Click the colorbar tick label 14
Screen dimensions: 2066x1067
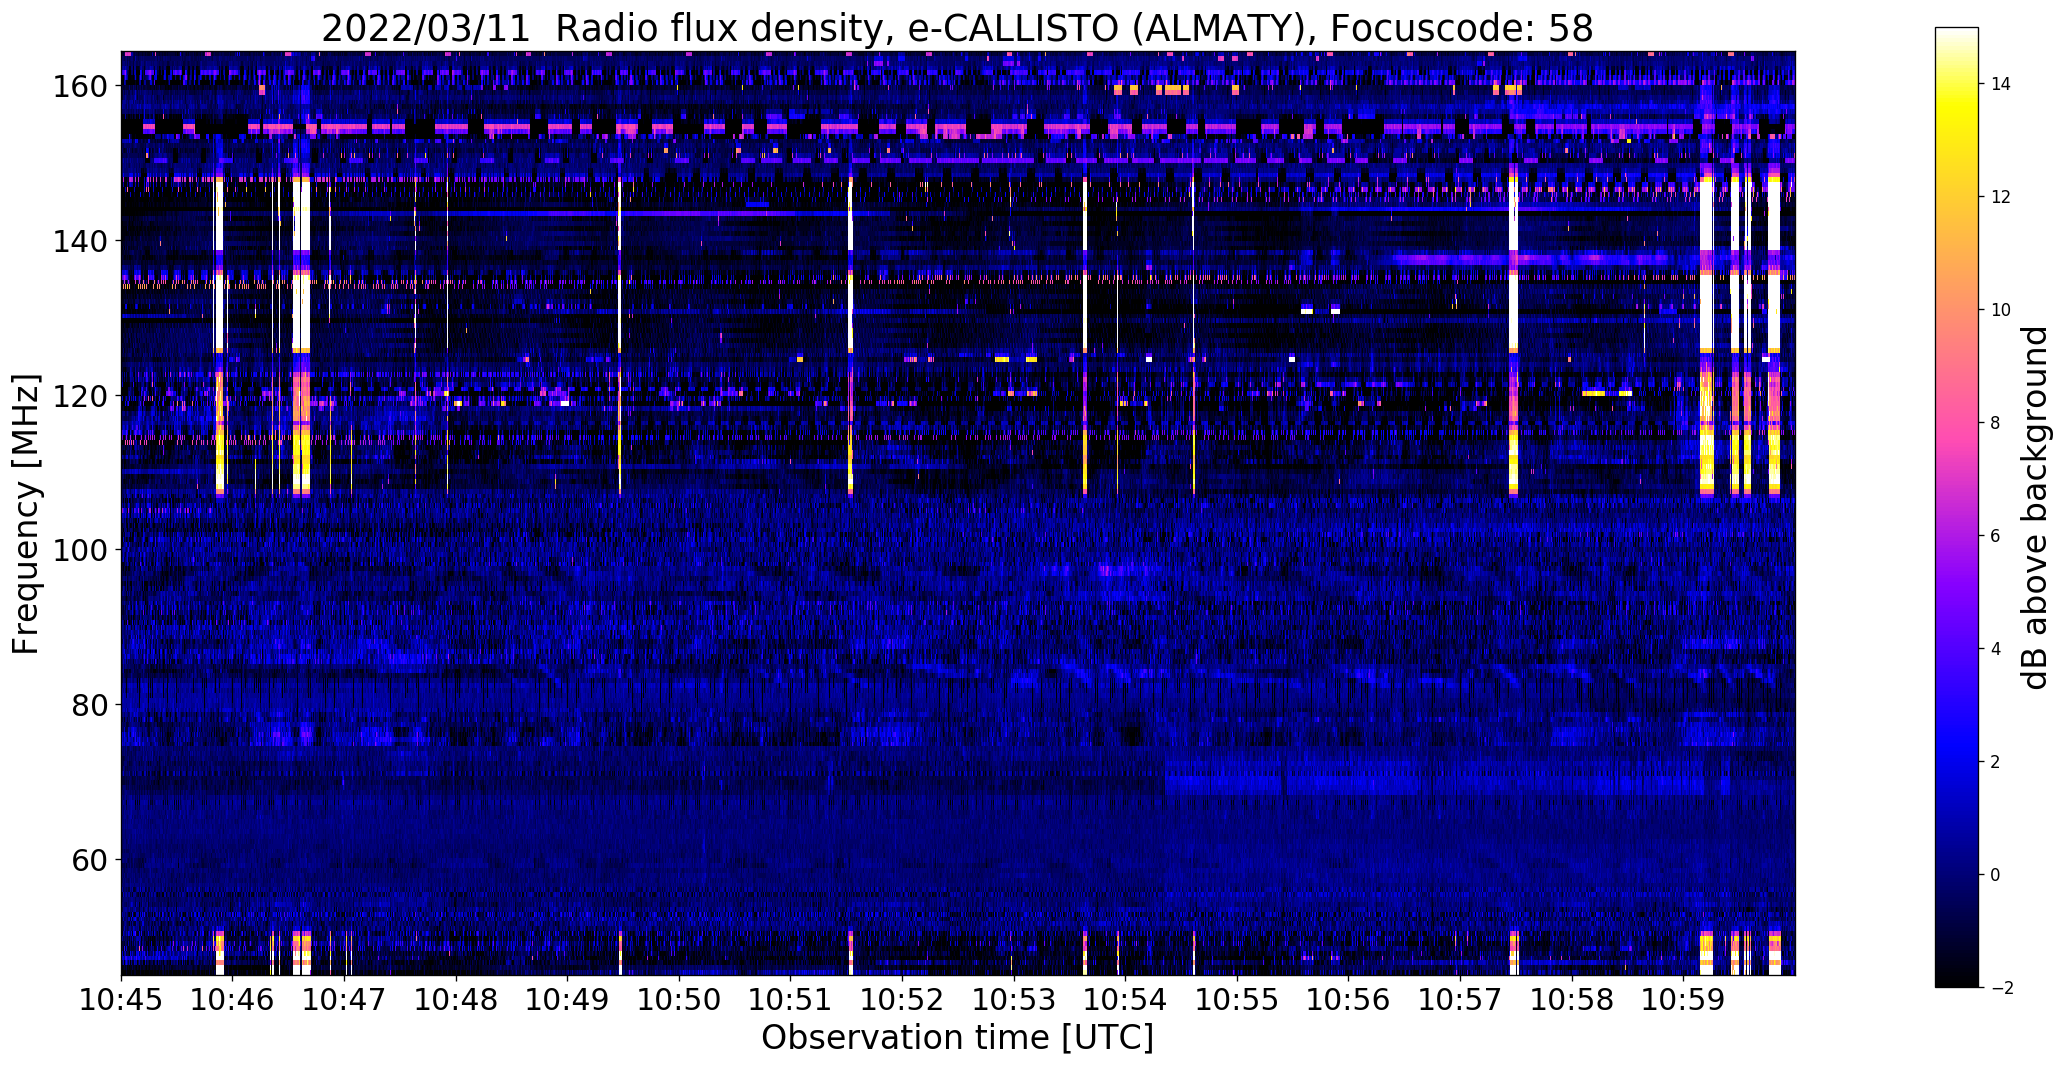(x=2001, y=84)
